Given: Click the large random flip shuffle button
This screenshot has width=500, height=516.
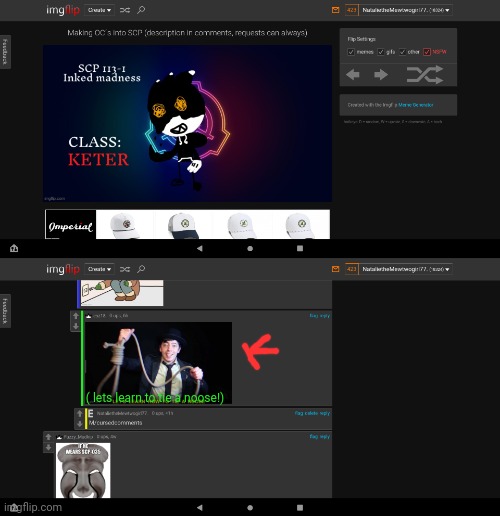Looking at the screenshot, I should (425, 74).
